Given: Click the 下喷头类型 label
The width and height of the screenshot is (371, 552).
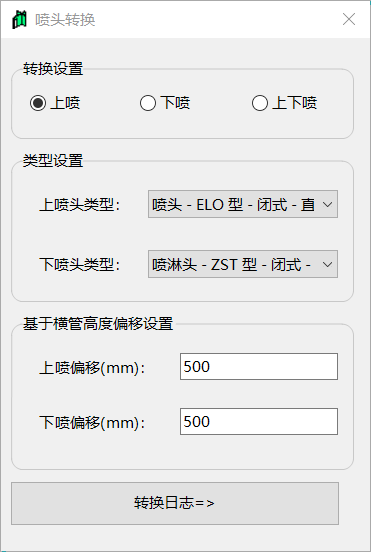Looking at the screenshot, I should (x=80, y=264).
